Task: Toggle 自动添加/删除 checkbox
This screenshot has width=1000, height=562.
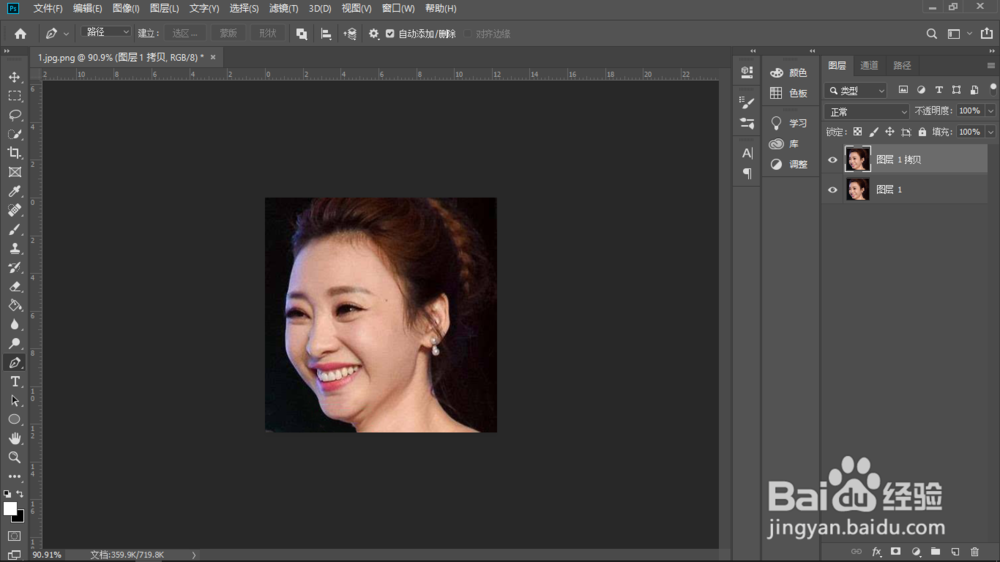Action: pos(390,34)
